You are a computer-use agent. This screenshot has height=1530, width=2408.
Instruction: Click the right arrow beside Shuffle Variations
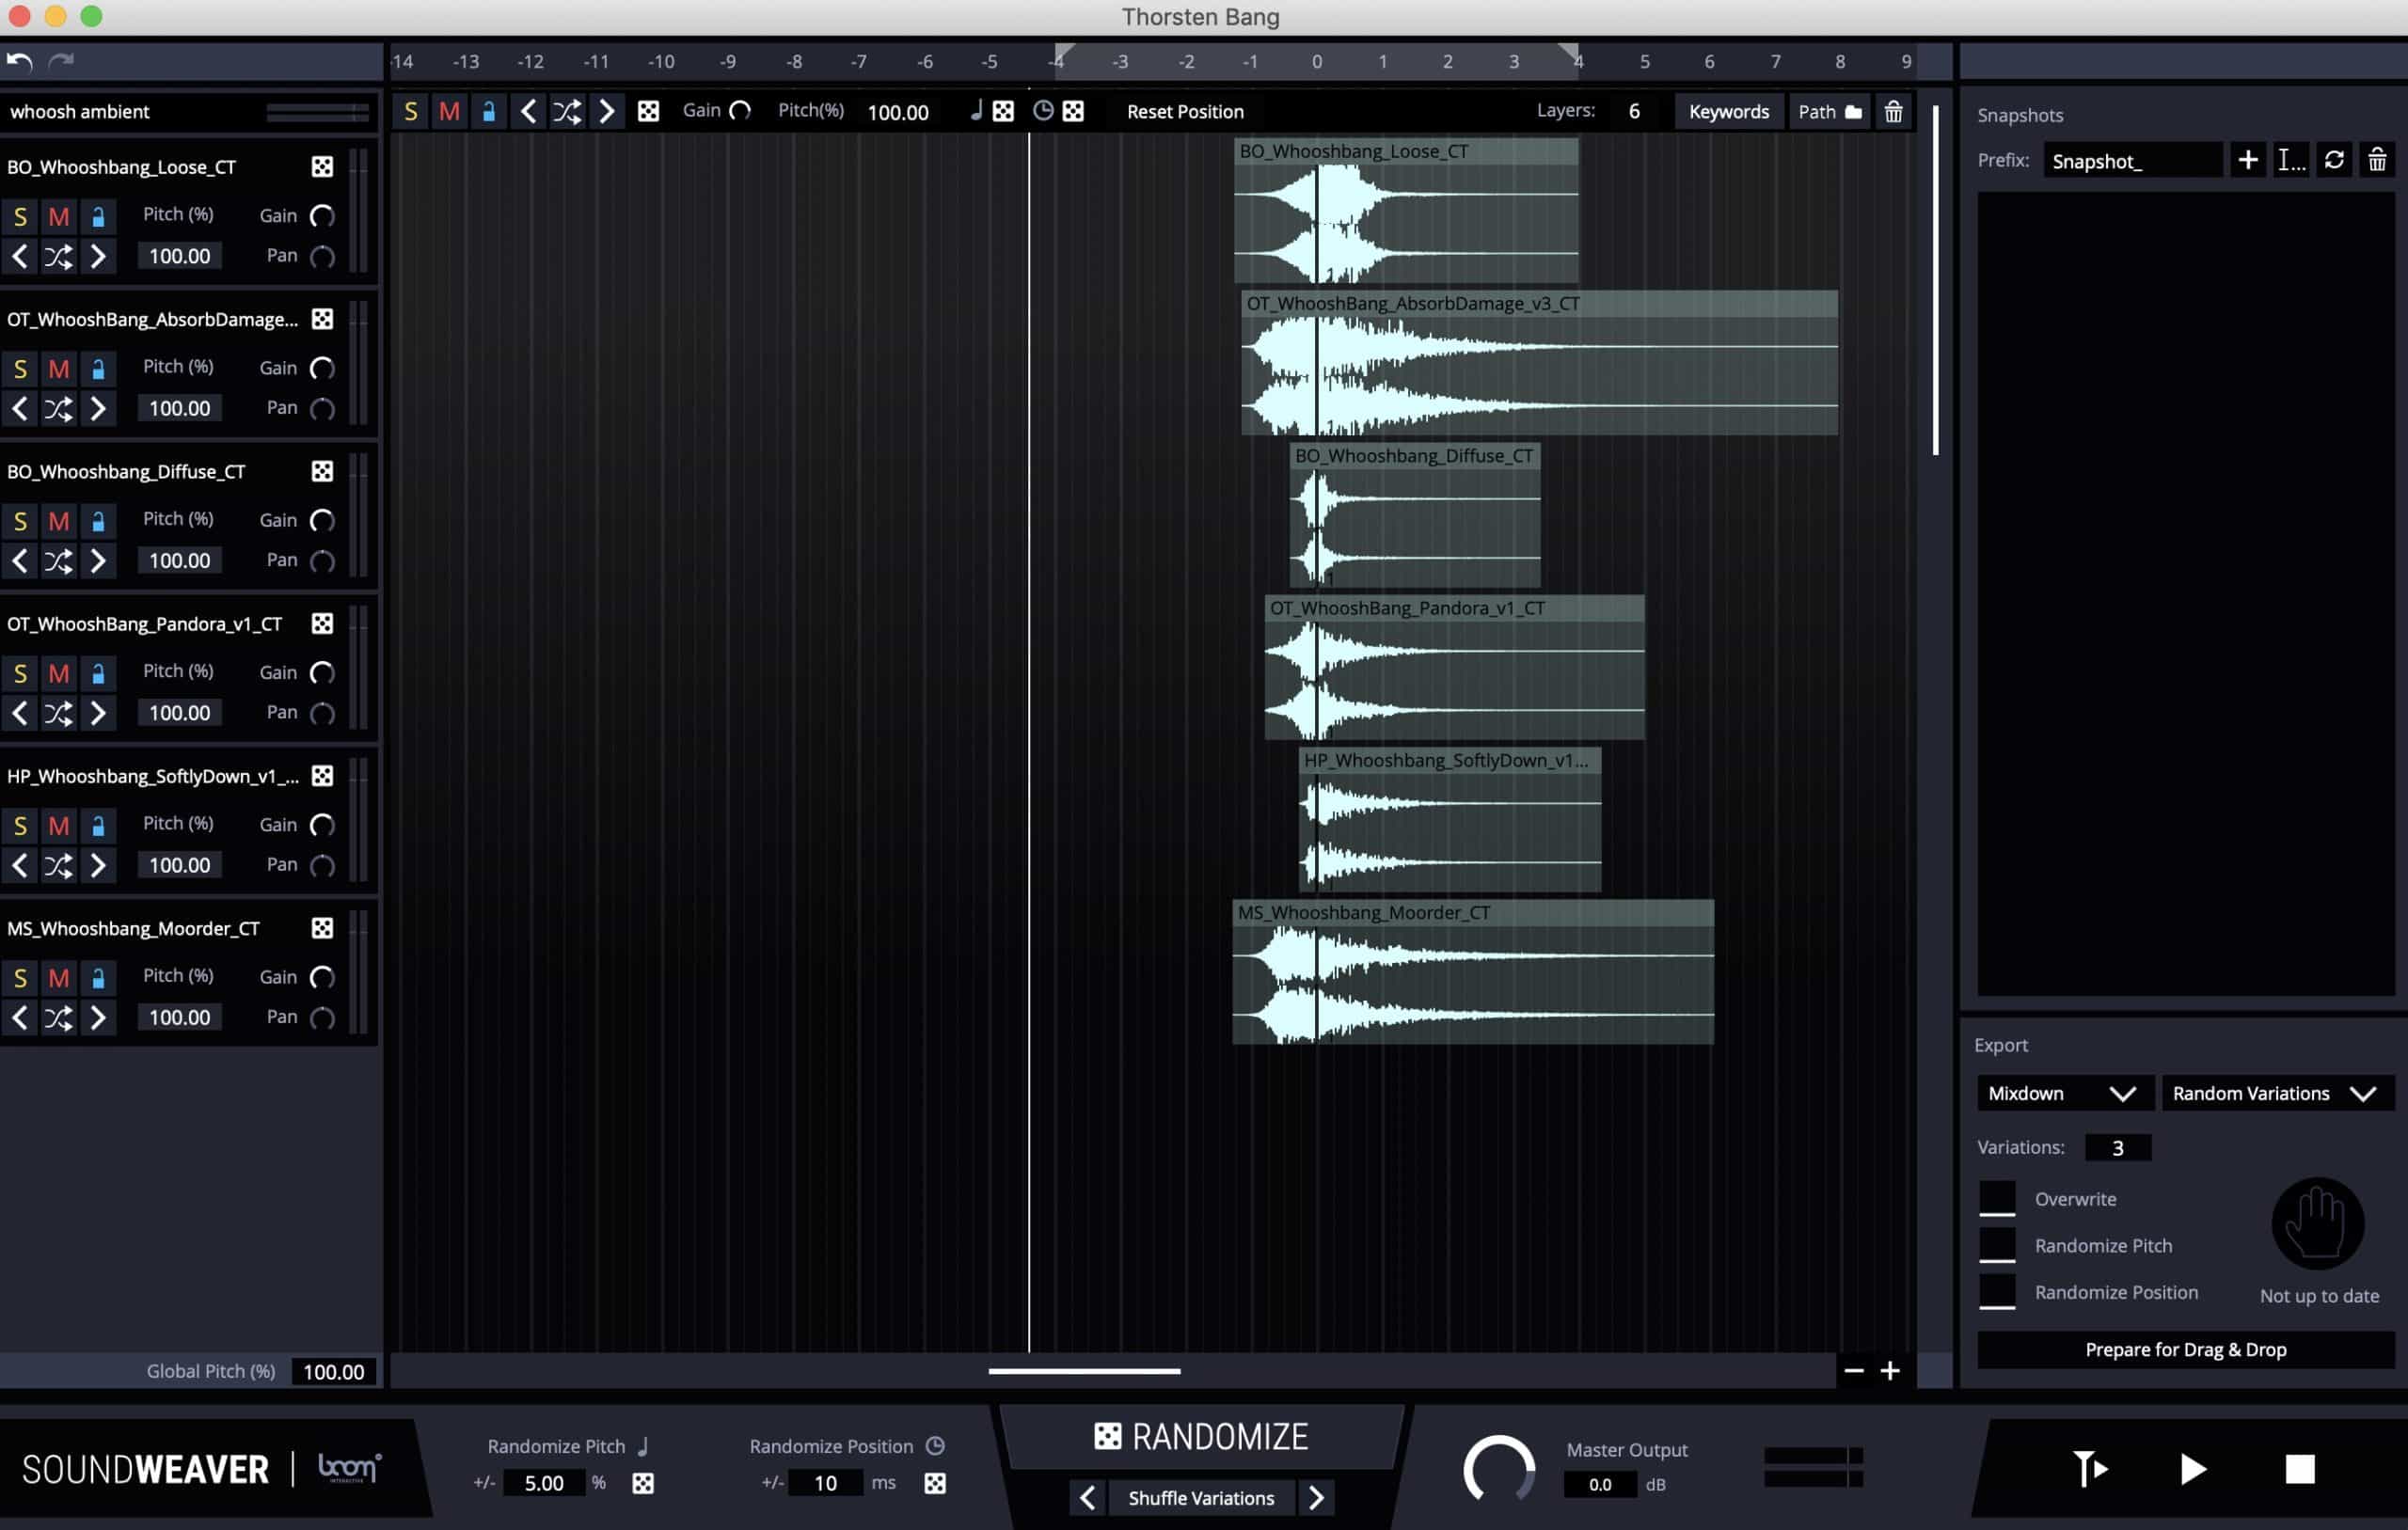point(1317,1497)
